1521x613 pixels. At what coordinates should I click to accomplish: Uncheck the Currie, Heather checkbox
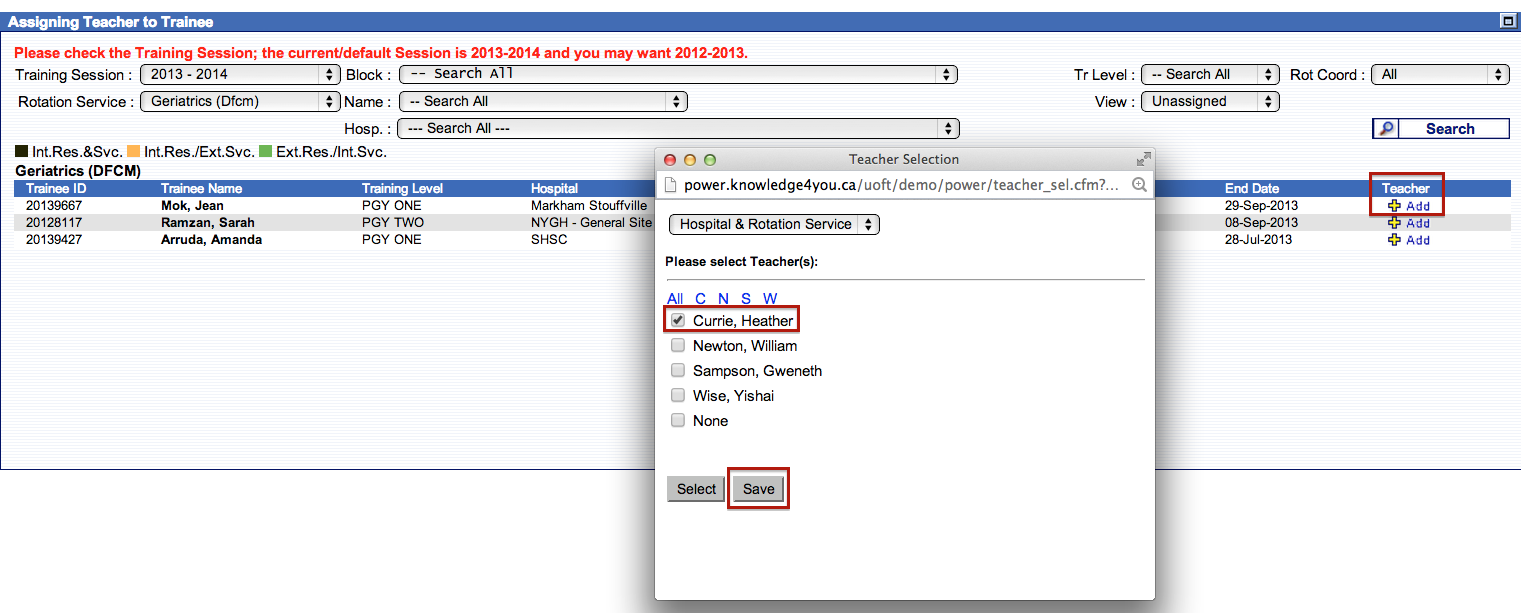pos(678,321)
